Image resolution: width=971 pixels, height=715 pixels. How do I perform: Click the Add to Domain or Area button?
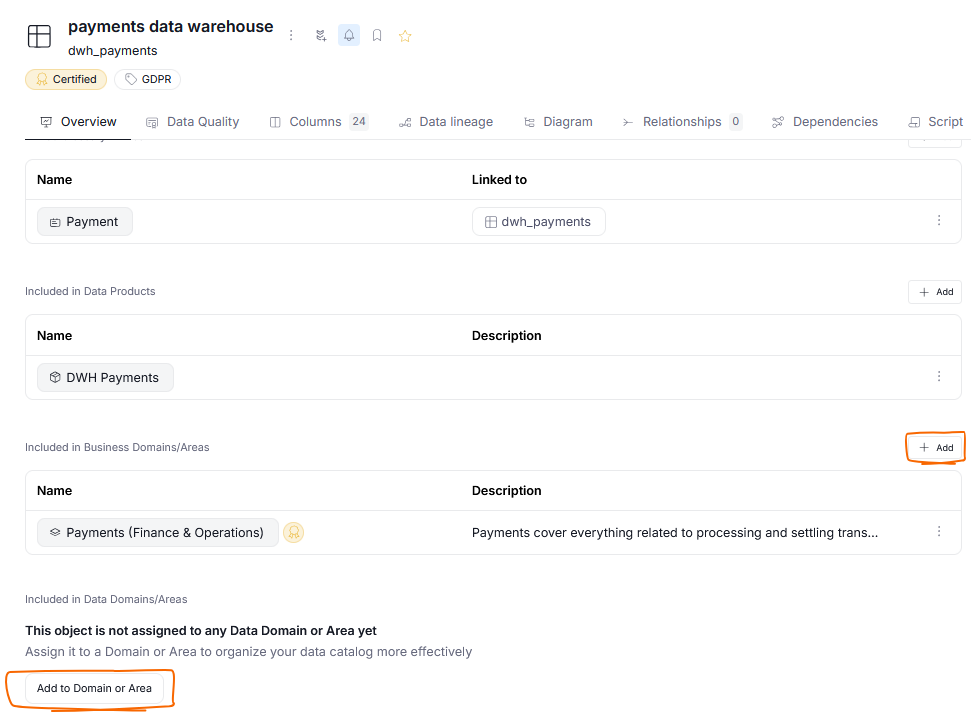(94, 688)
